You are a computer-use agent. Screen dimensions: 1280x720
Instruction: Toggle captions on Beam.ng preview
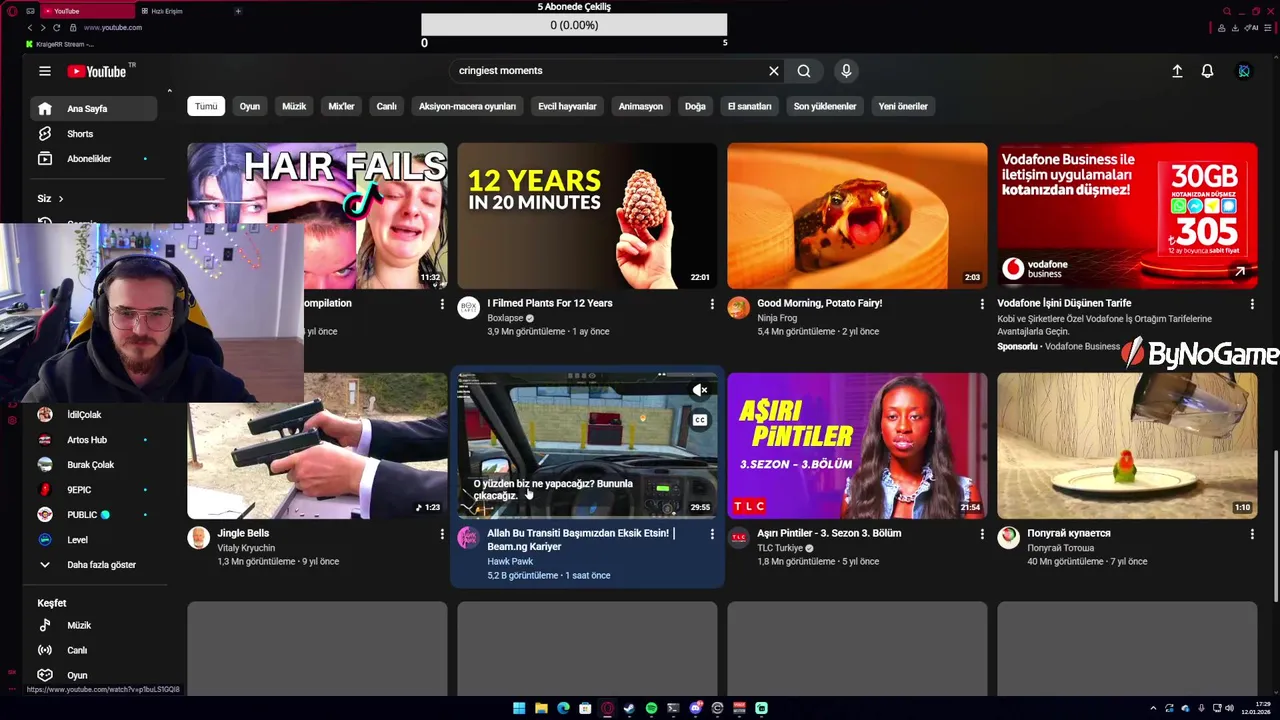click(700, 420)
